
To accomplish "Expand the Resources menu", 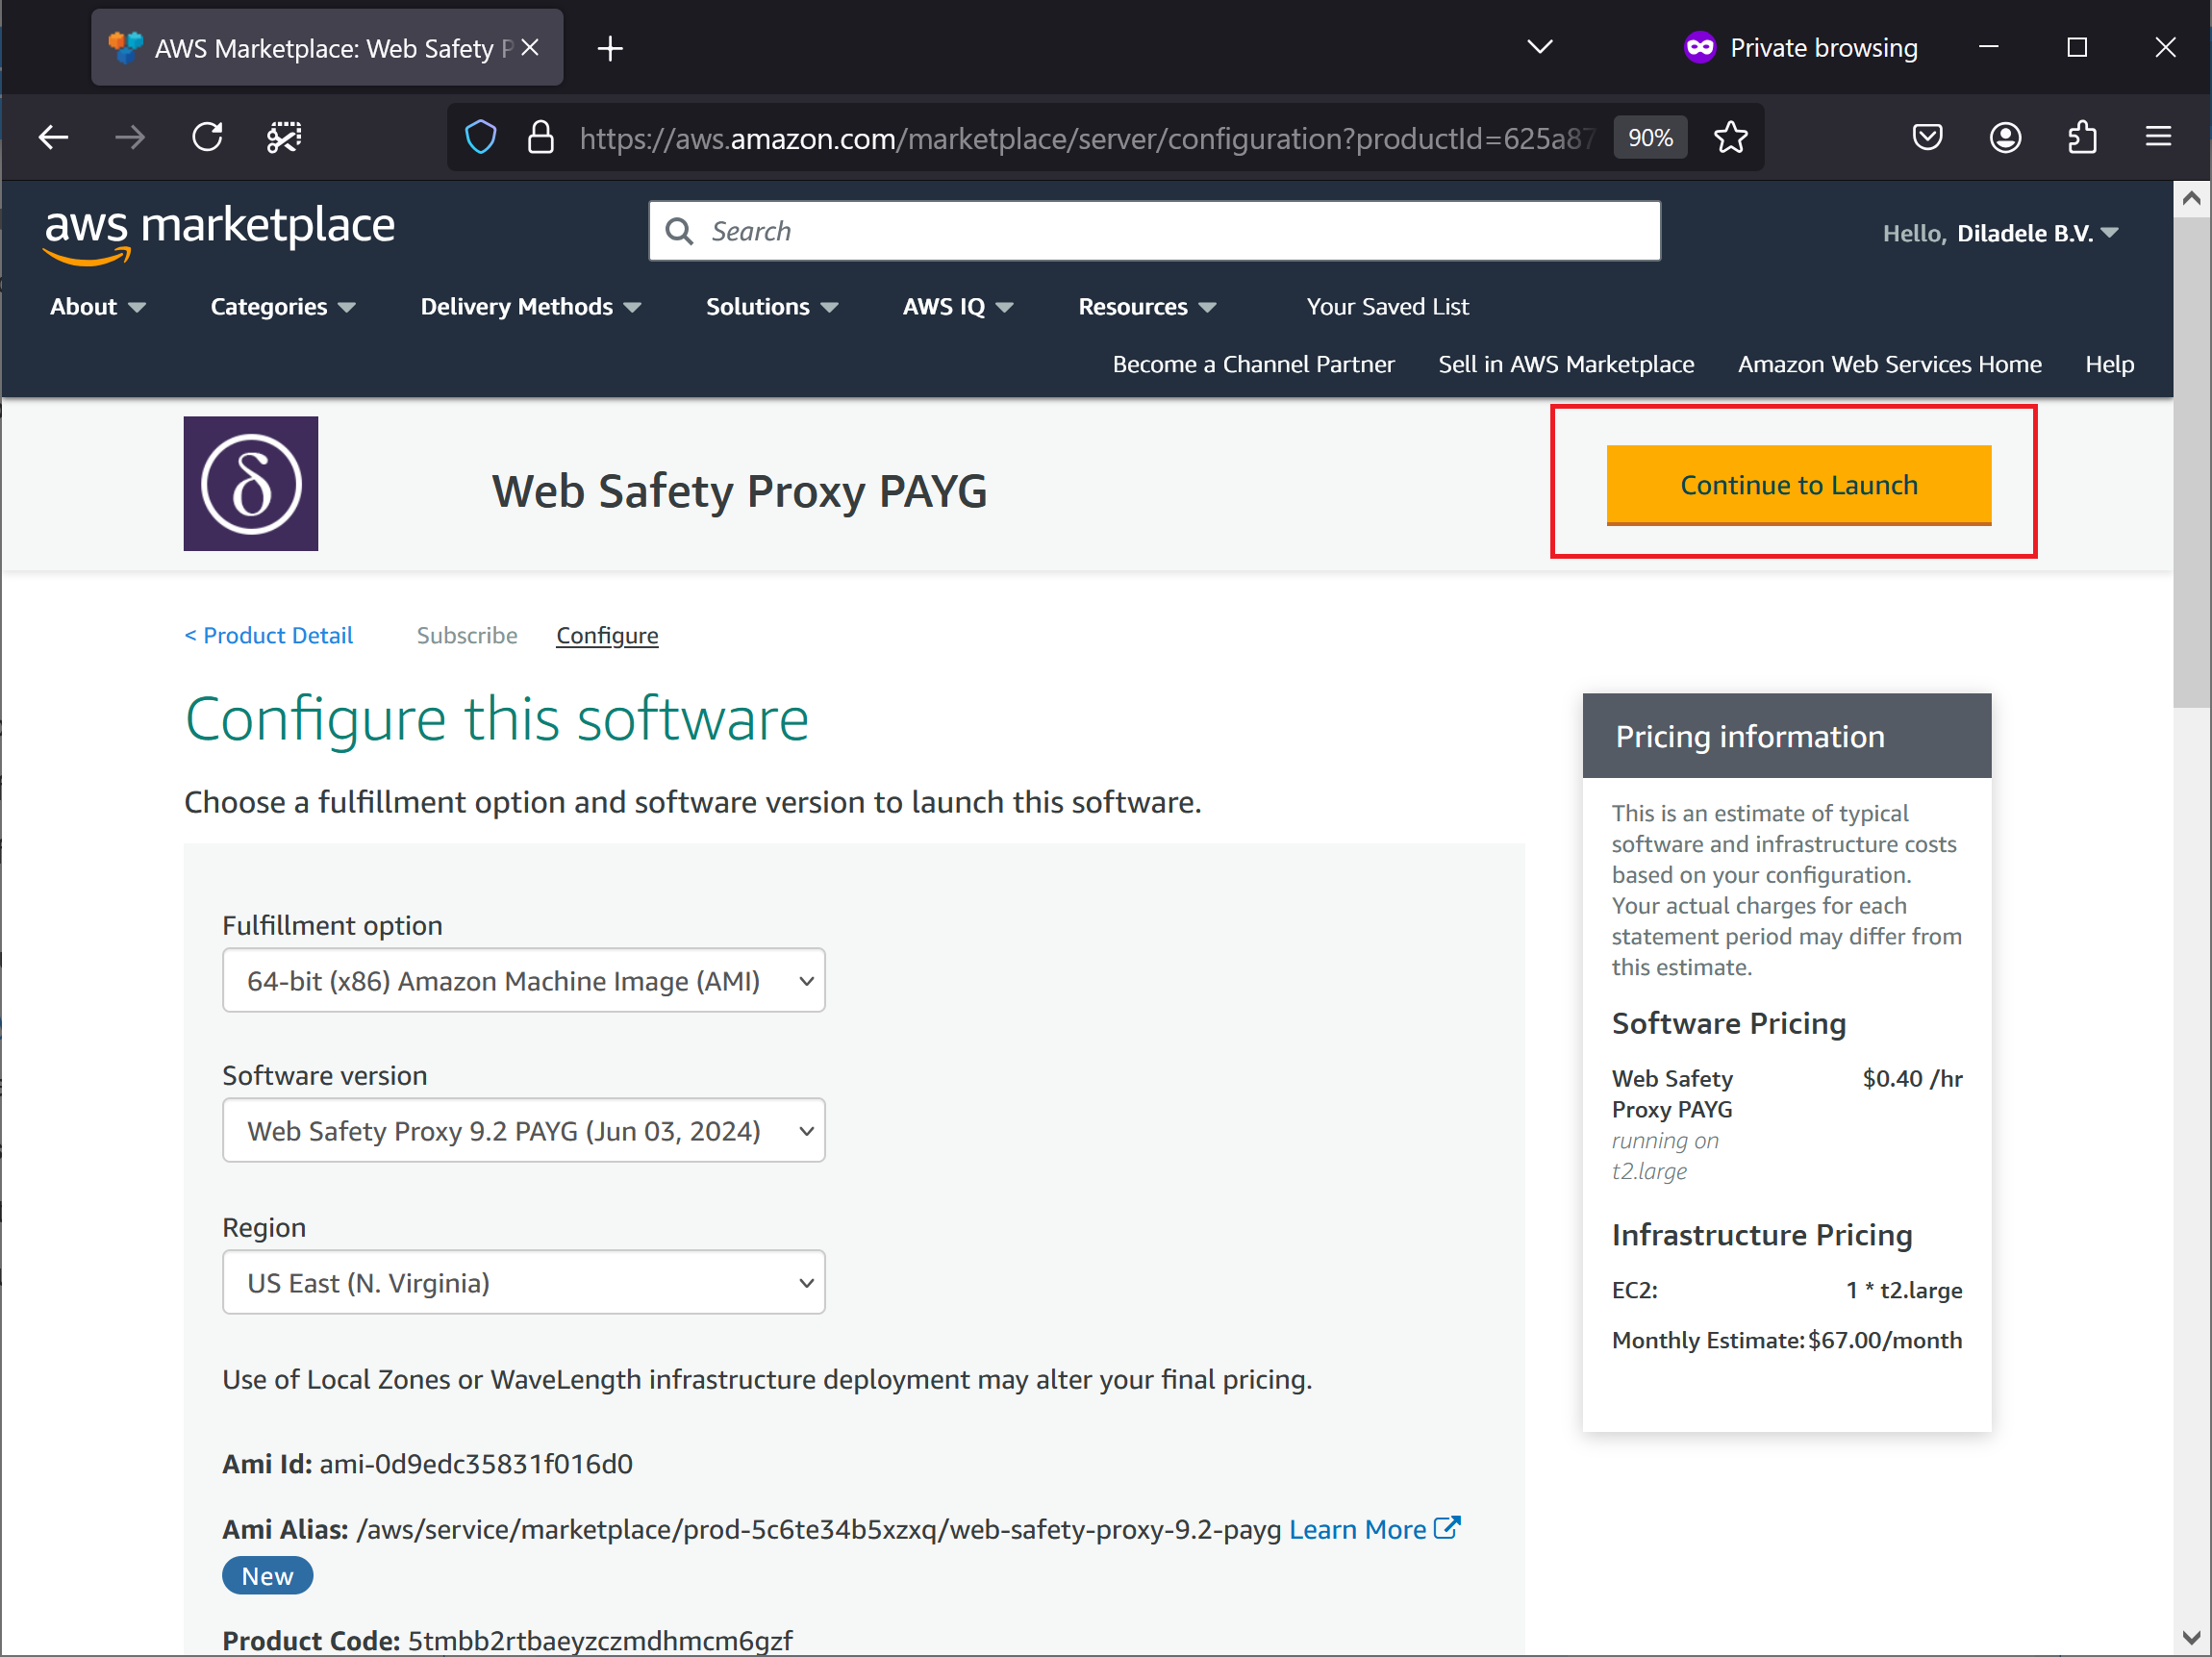I will click(x=1147, y=306).
